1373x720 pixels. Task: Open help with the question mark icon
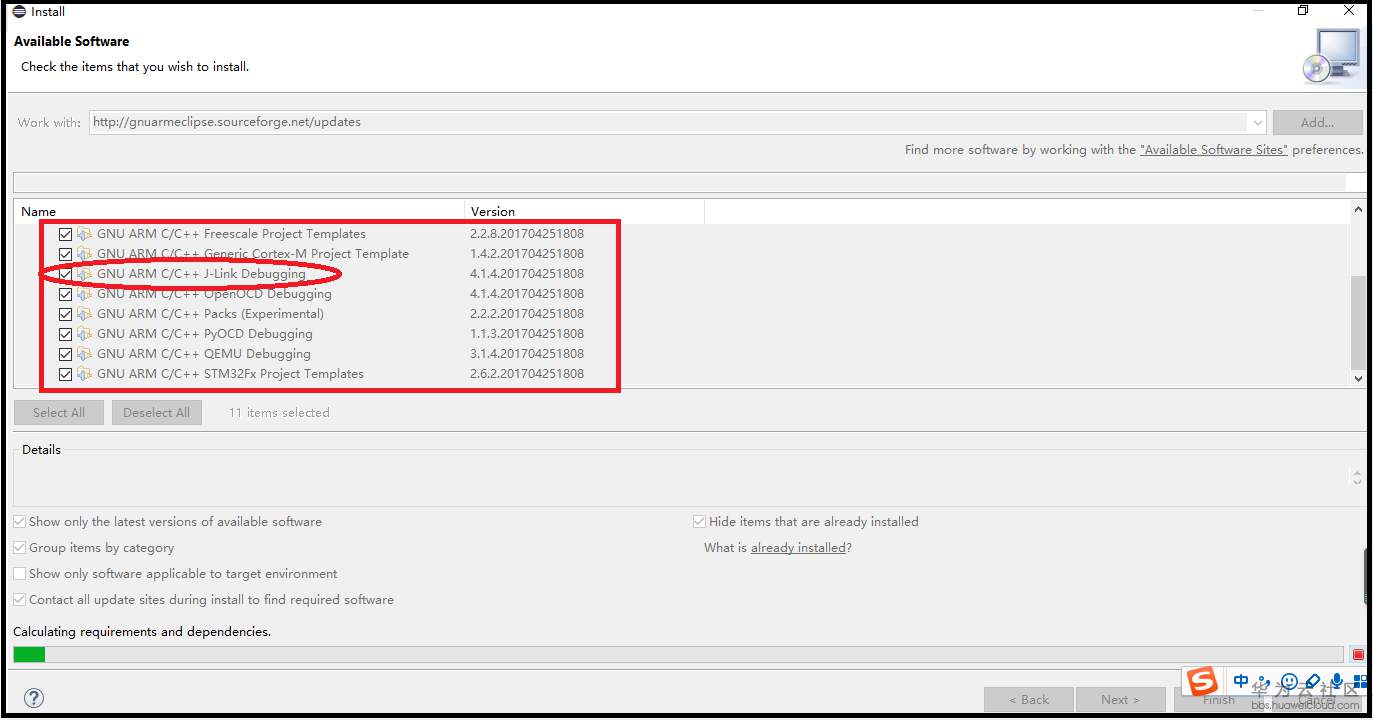34,698
